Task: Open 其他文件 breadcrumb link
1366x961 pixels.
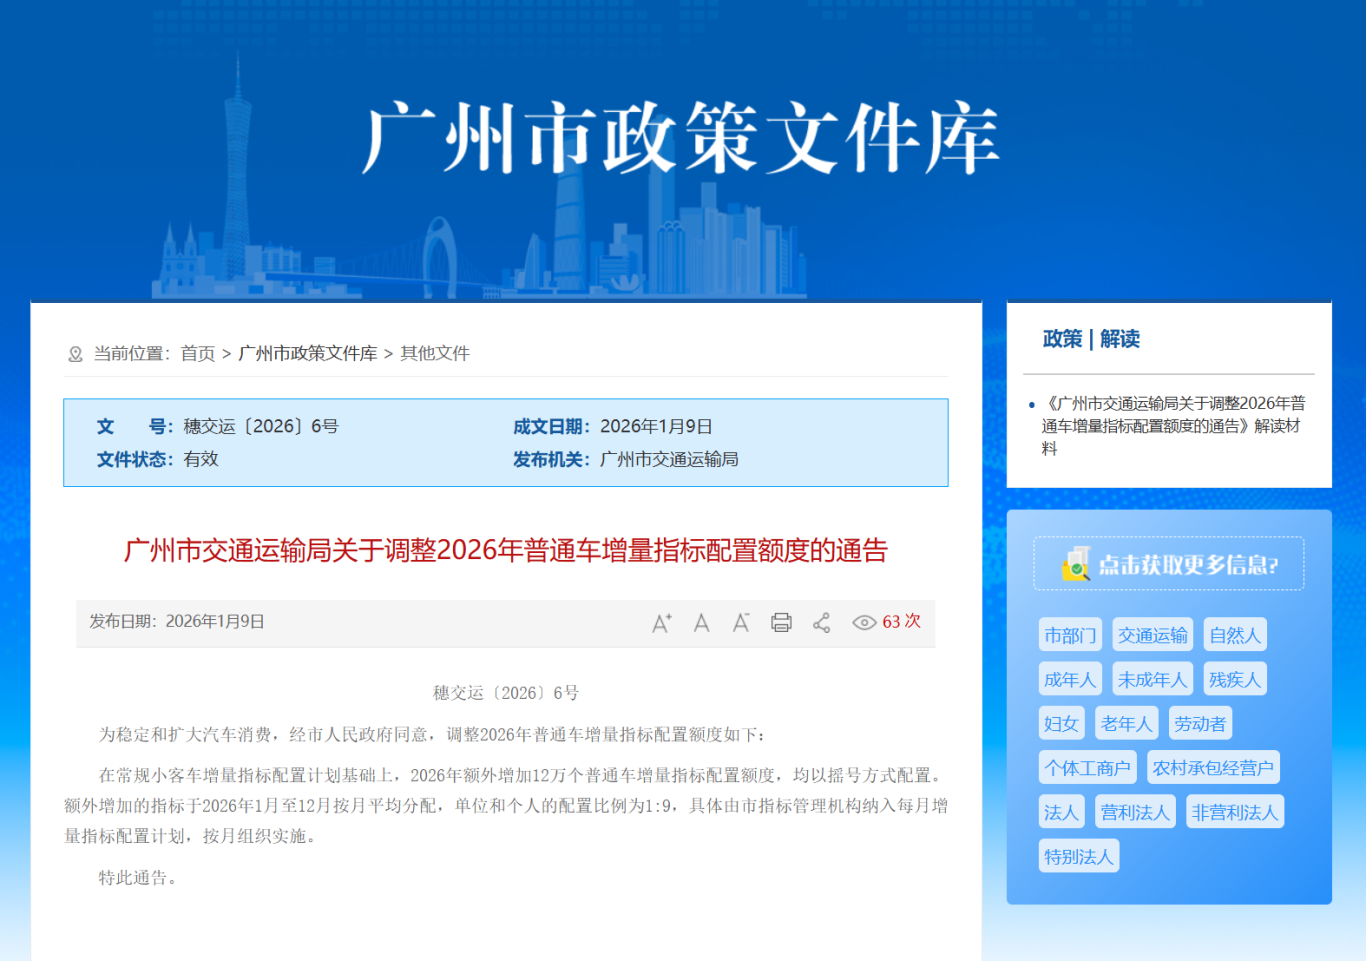Action: click(x=435, y=354)
